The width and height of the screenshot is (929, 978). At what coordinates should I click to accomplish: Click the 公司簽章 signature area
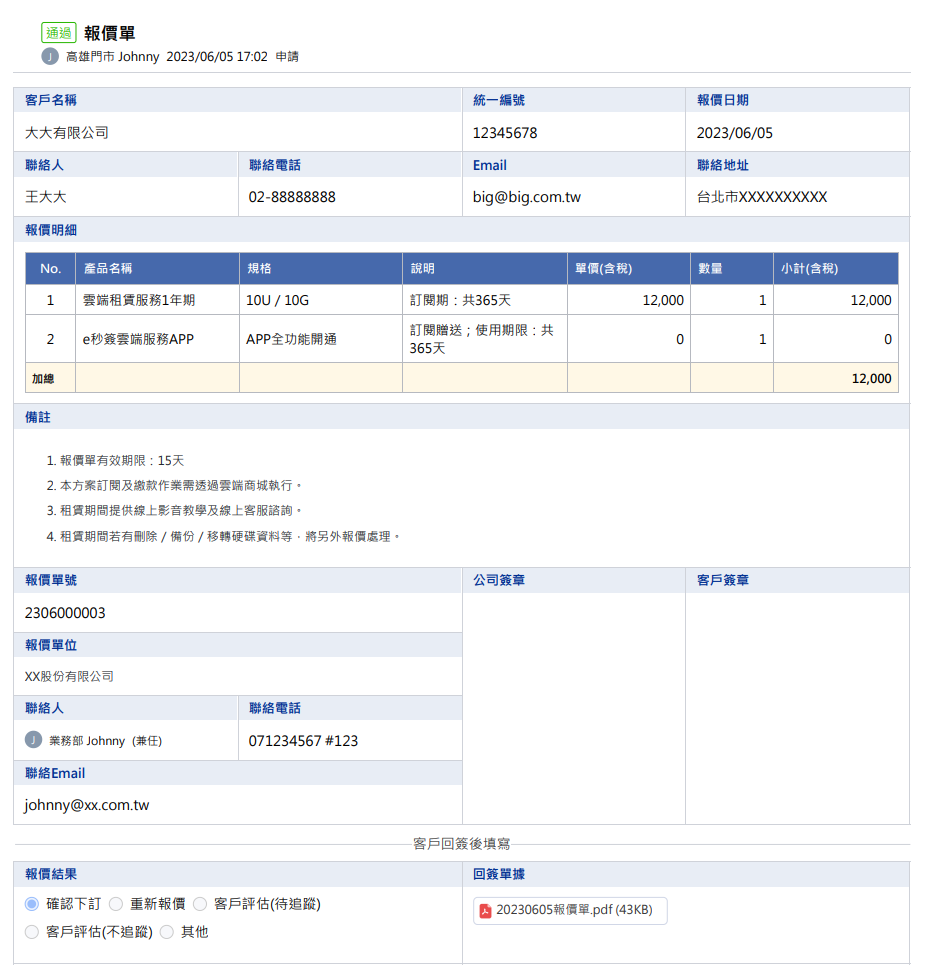point(574,708)
